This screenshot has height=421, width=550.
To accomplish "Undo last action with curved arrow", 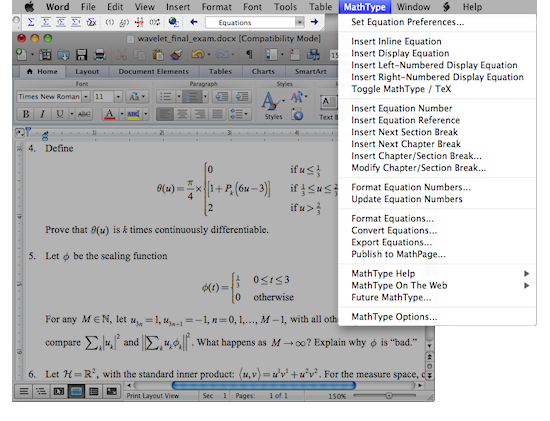I will (x=197, y=54).
